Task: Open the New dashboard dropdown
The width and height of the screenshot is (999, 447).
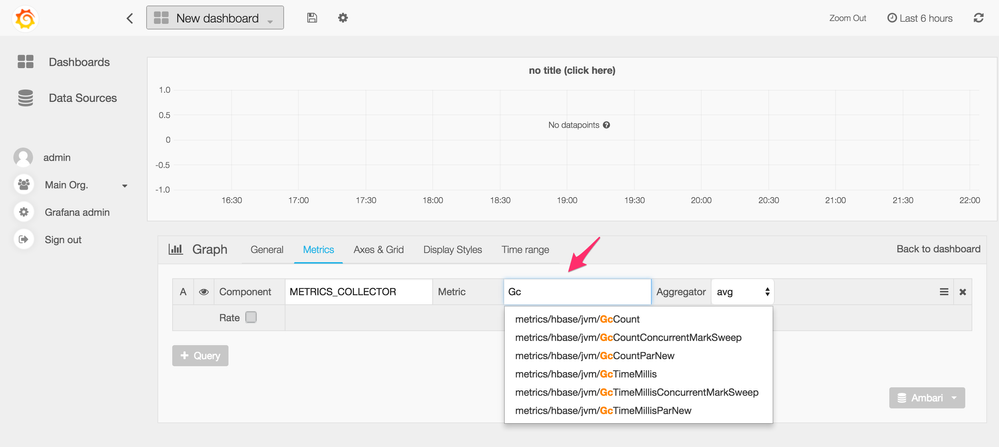Action: [215, 18]
